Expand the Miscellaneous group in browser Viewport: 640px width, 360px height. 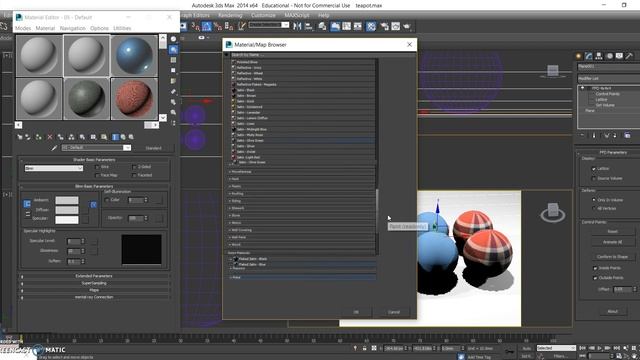(302, 172)
